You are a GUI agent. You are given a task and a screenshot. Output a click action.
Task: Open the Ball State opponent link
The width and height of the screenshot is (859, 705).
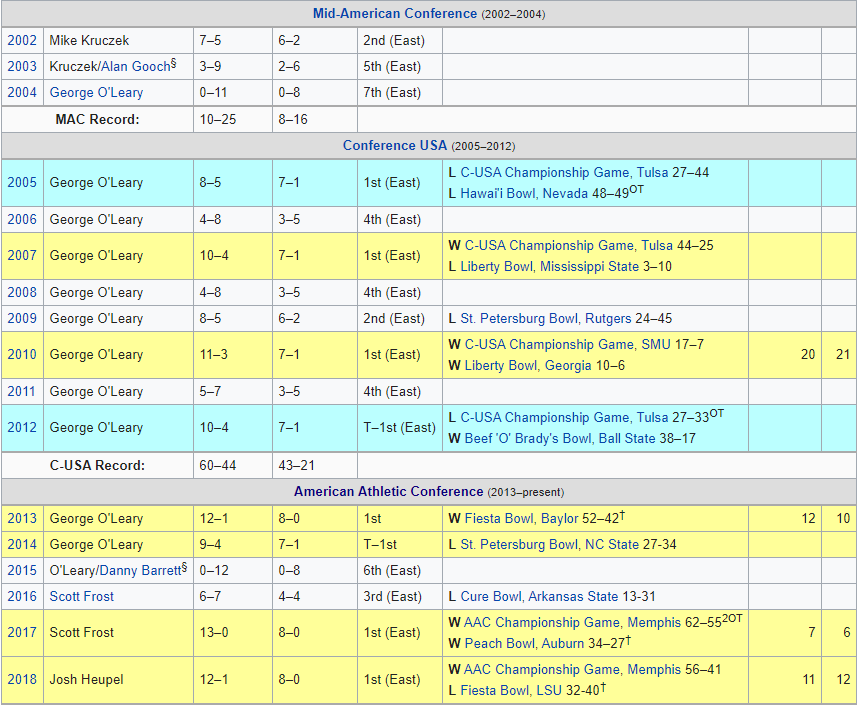click(x=627, y=438)
